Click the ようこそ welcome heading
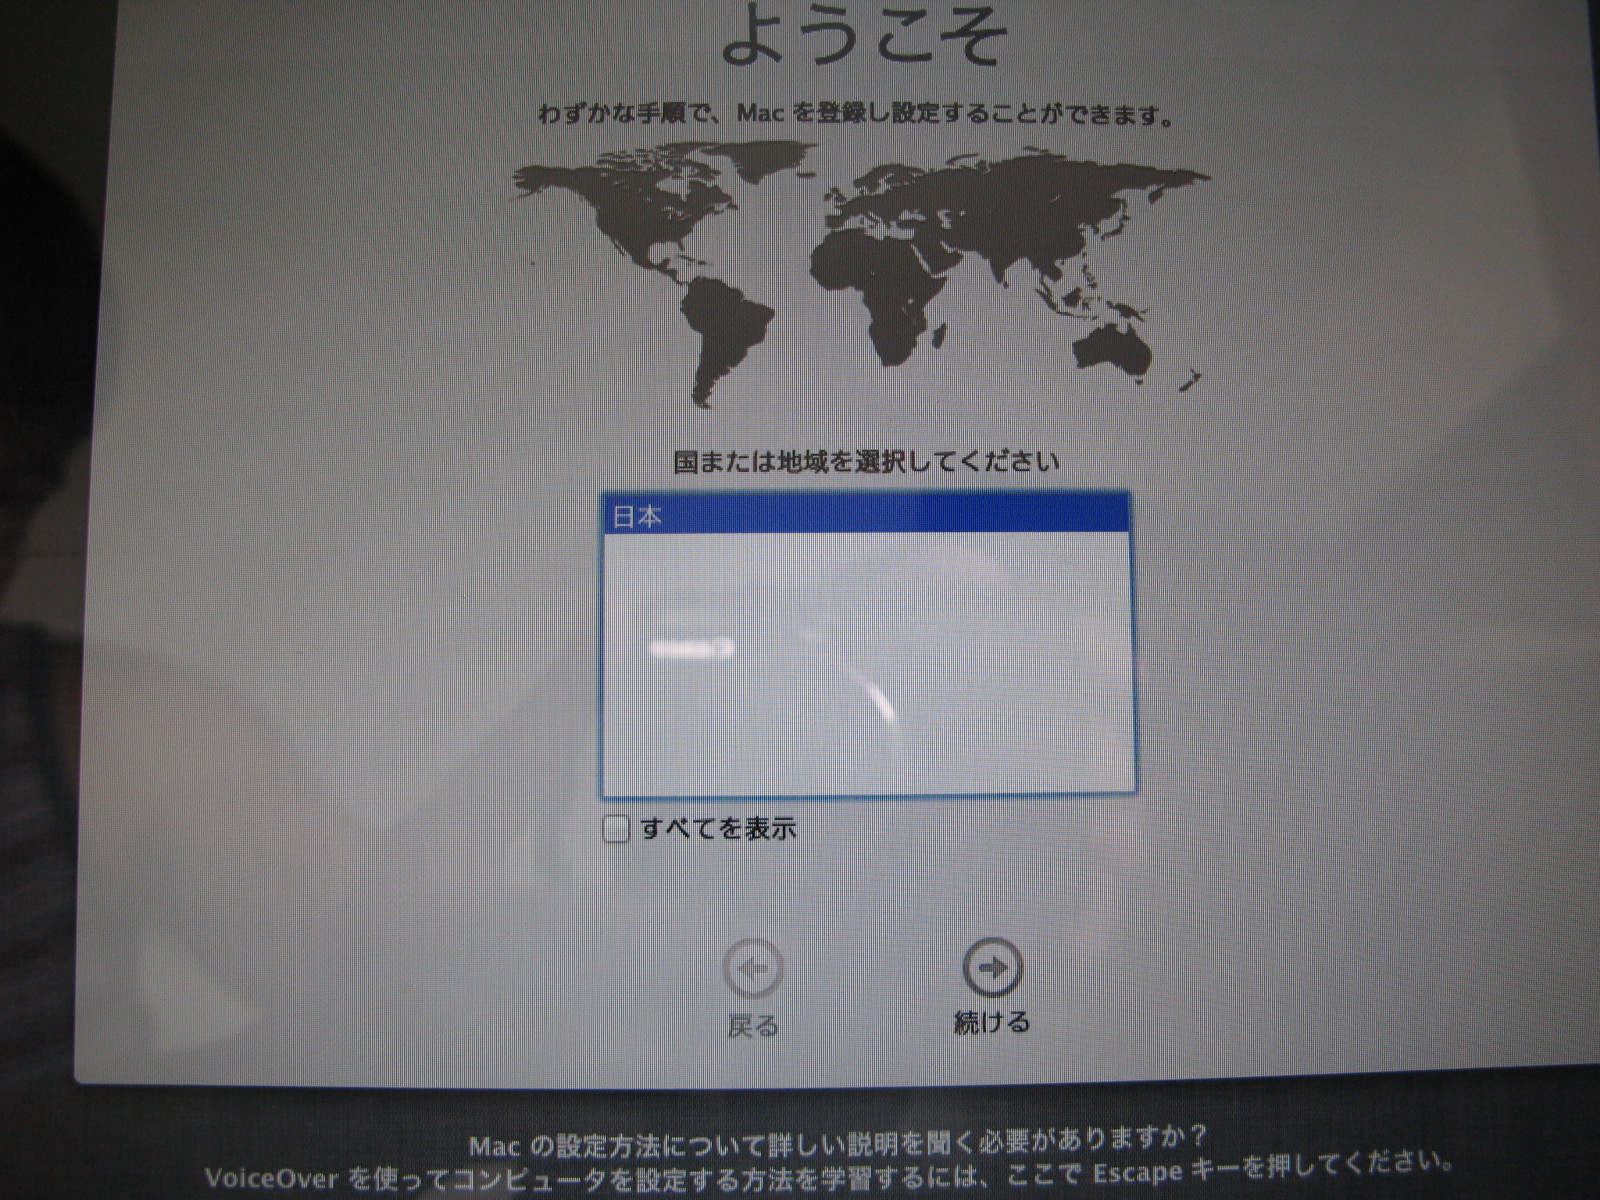Viewport: 1600px width, 1200px height. tap(862, 40)
